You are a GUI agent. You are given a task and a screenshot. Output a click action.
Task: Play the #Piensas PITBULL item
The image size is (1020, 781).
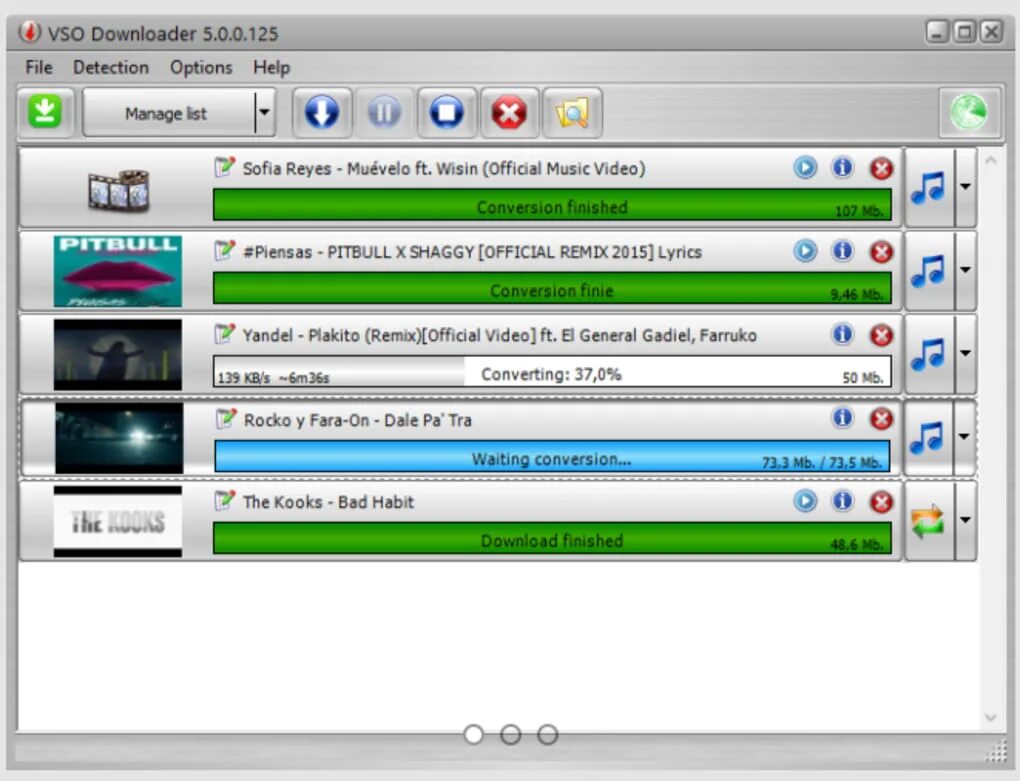click(x=805, y=251)
